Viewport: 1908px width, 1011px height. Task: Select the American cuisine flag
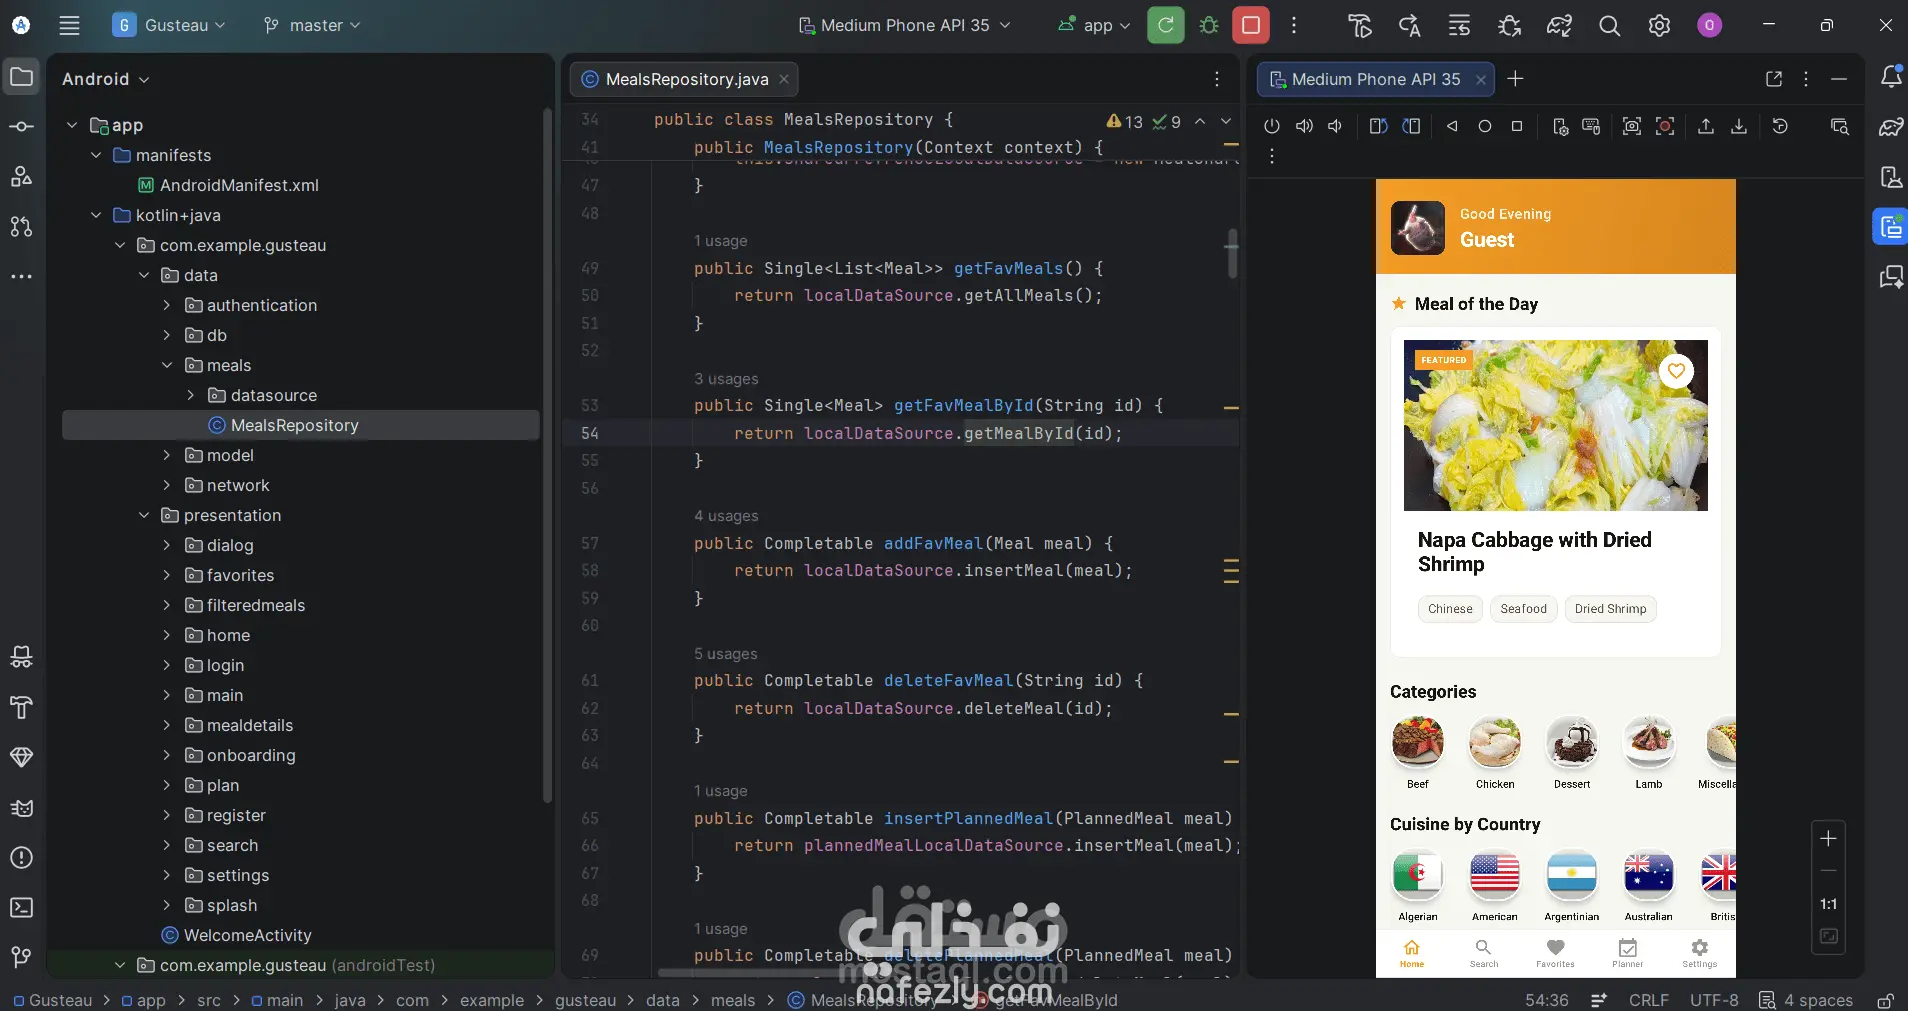(x=1494, y=874)
